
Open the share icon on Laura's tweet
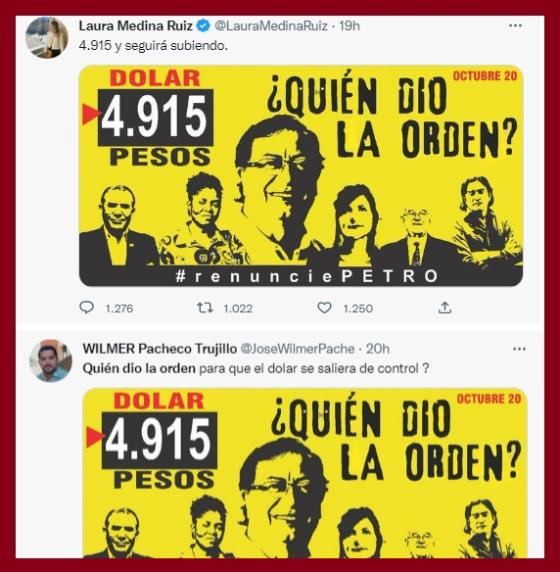coord(445,308)
